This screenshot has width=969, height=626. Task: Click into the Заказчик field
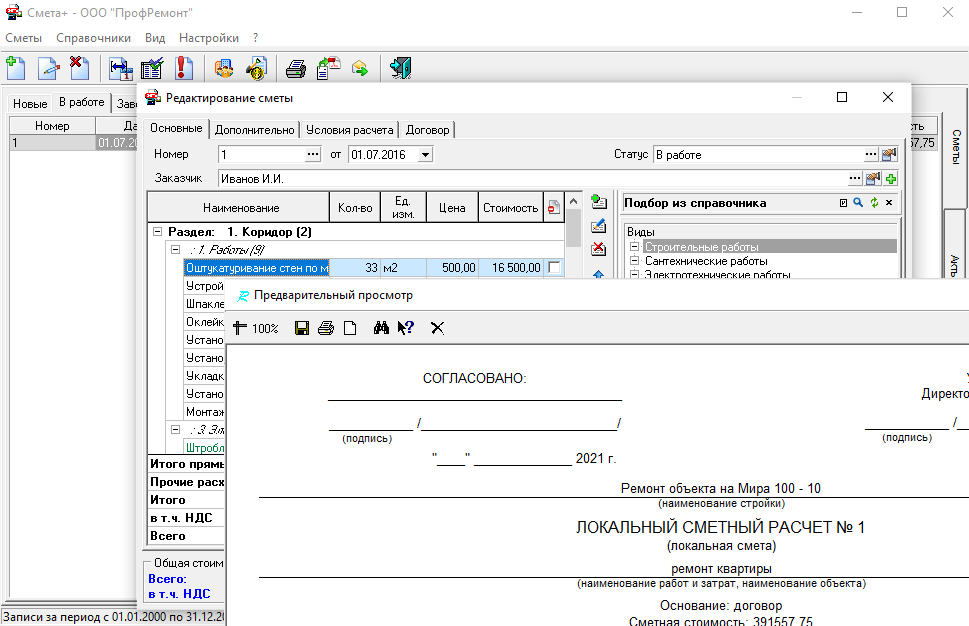[530, 178]
